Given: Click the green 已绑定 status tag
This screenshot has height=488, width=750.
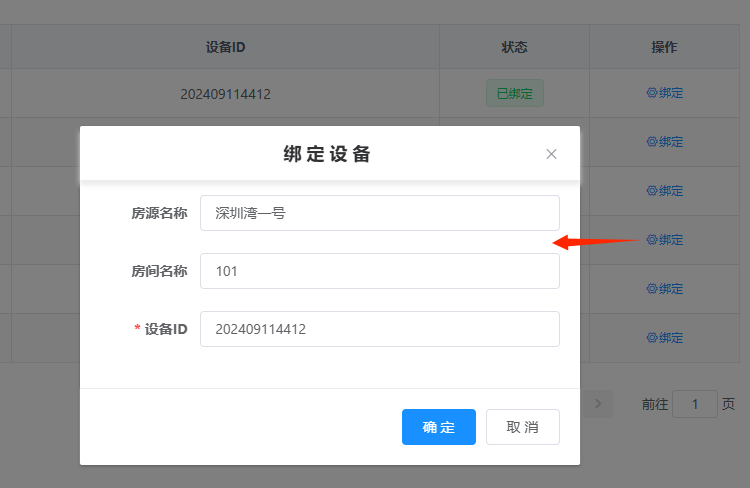Looking at the screenshot, I should 514,94.
